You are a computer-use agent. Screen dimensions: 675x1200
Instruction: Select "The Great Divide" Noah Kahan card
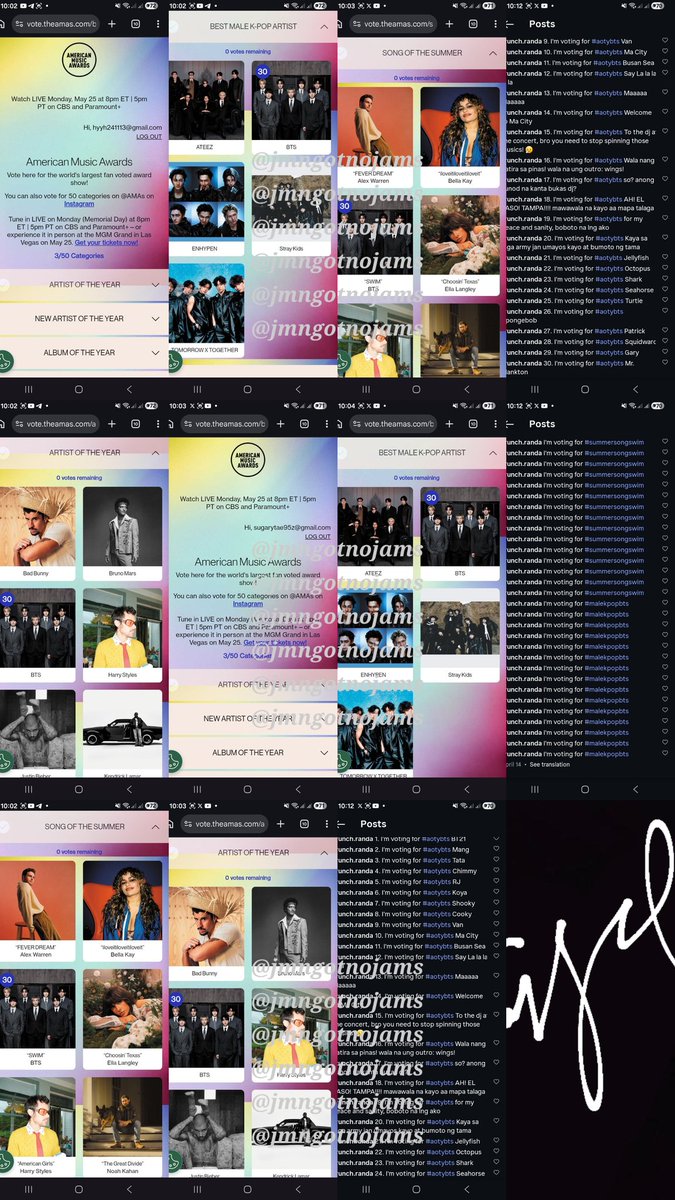[122, 1128]
